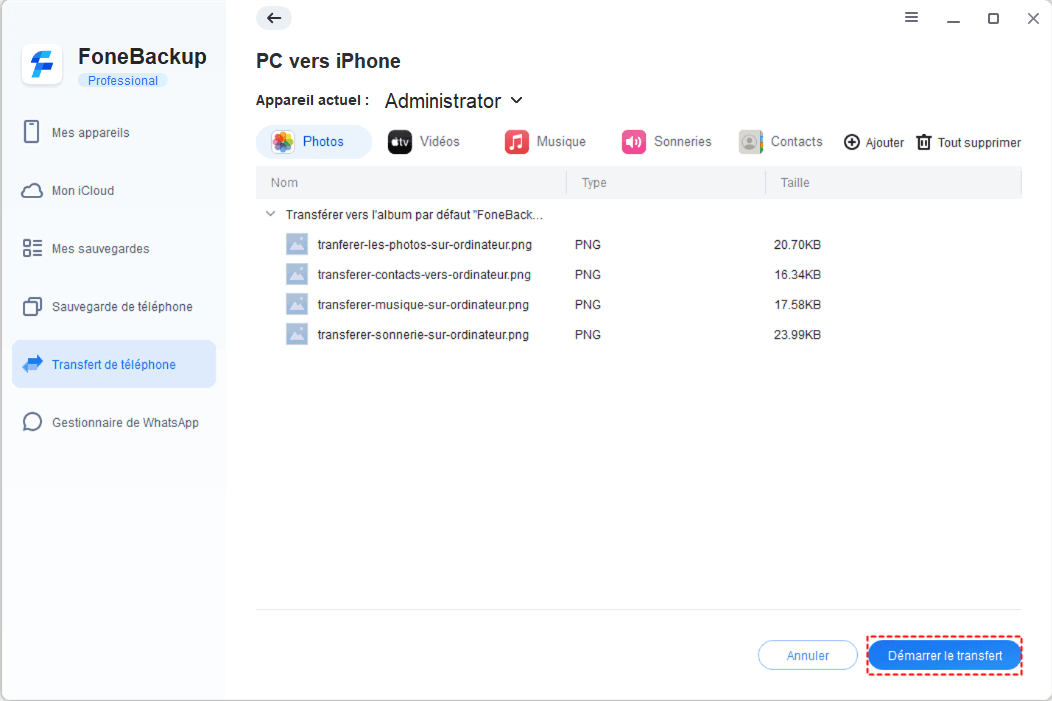This screenshot has height=701, width=1052.
Task: Click the phone icon beside Mes appareils
Action: (32, 132)
